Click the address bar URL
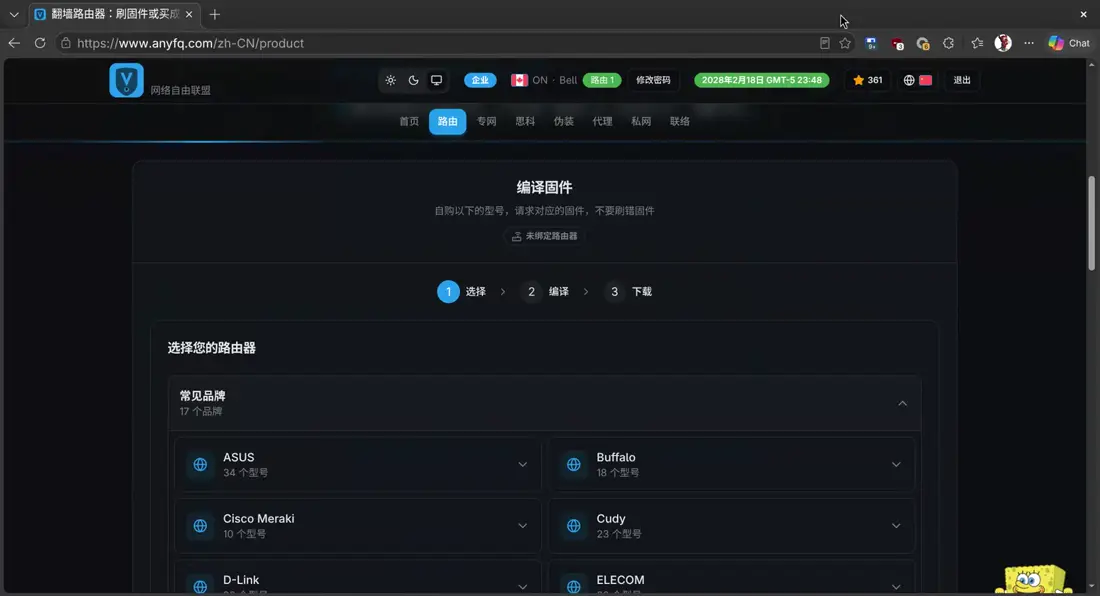1100x596 pixels. 190,43
